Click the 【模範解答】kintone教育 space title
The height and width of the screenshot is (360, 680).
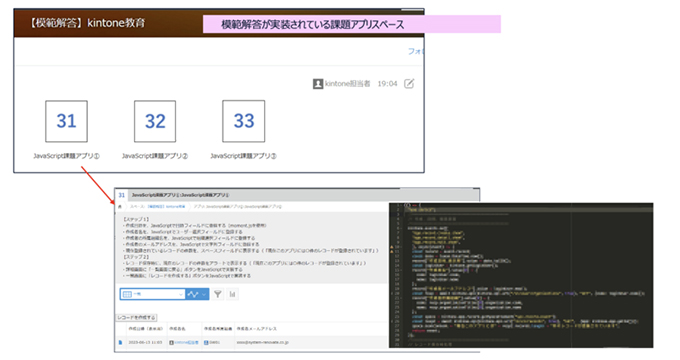86,23
